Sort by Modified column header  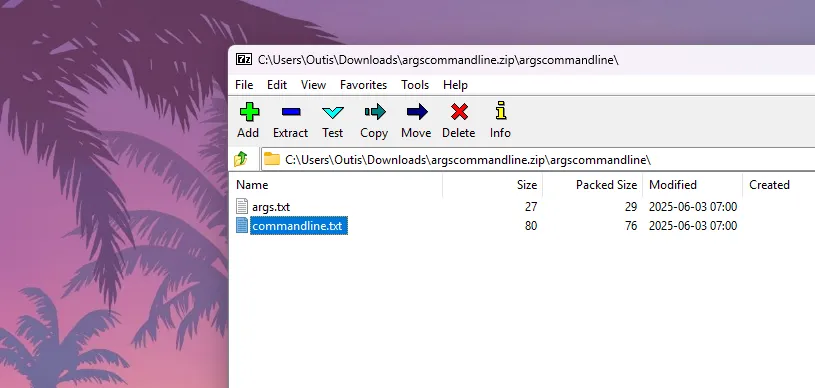point(692,185)
